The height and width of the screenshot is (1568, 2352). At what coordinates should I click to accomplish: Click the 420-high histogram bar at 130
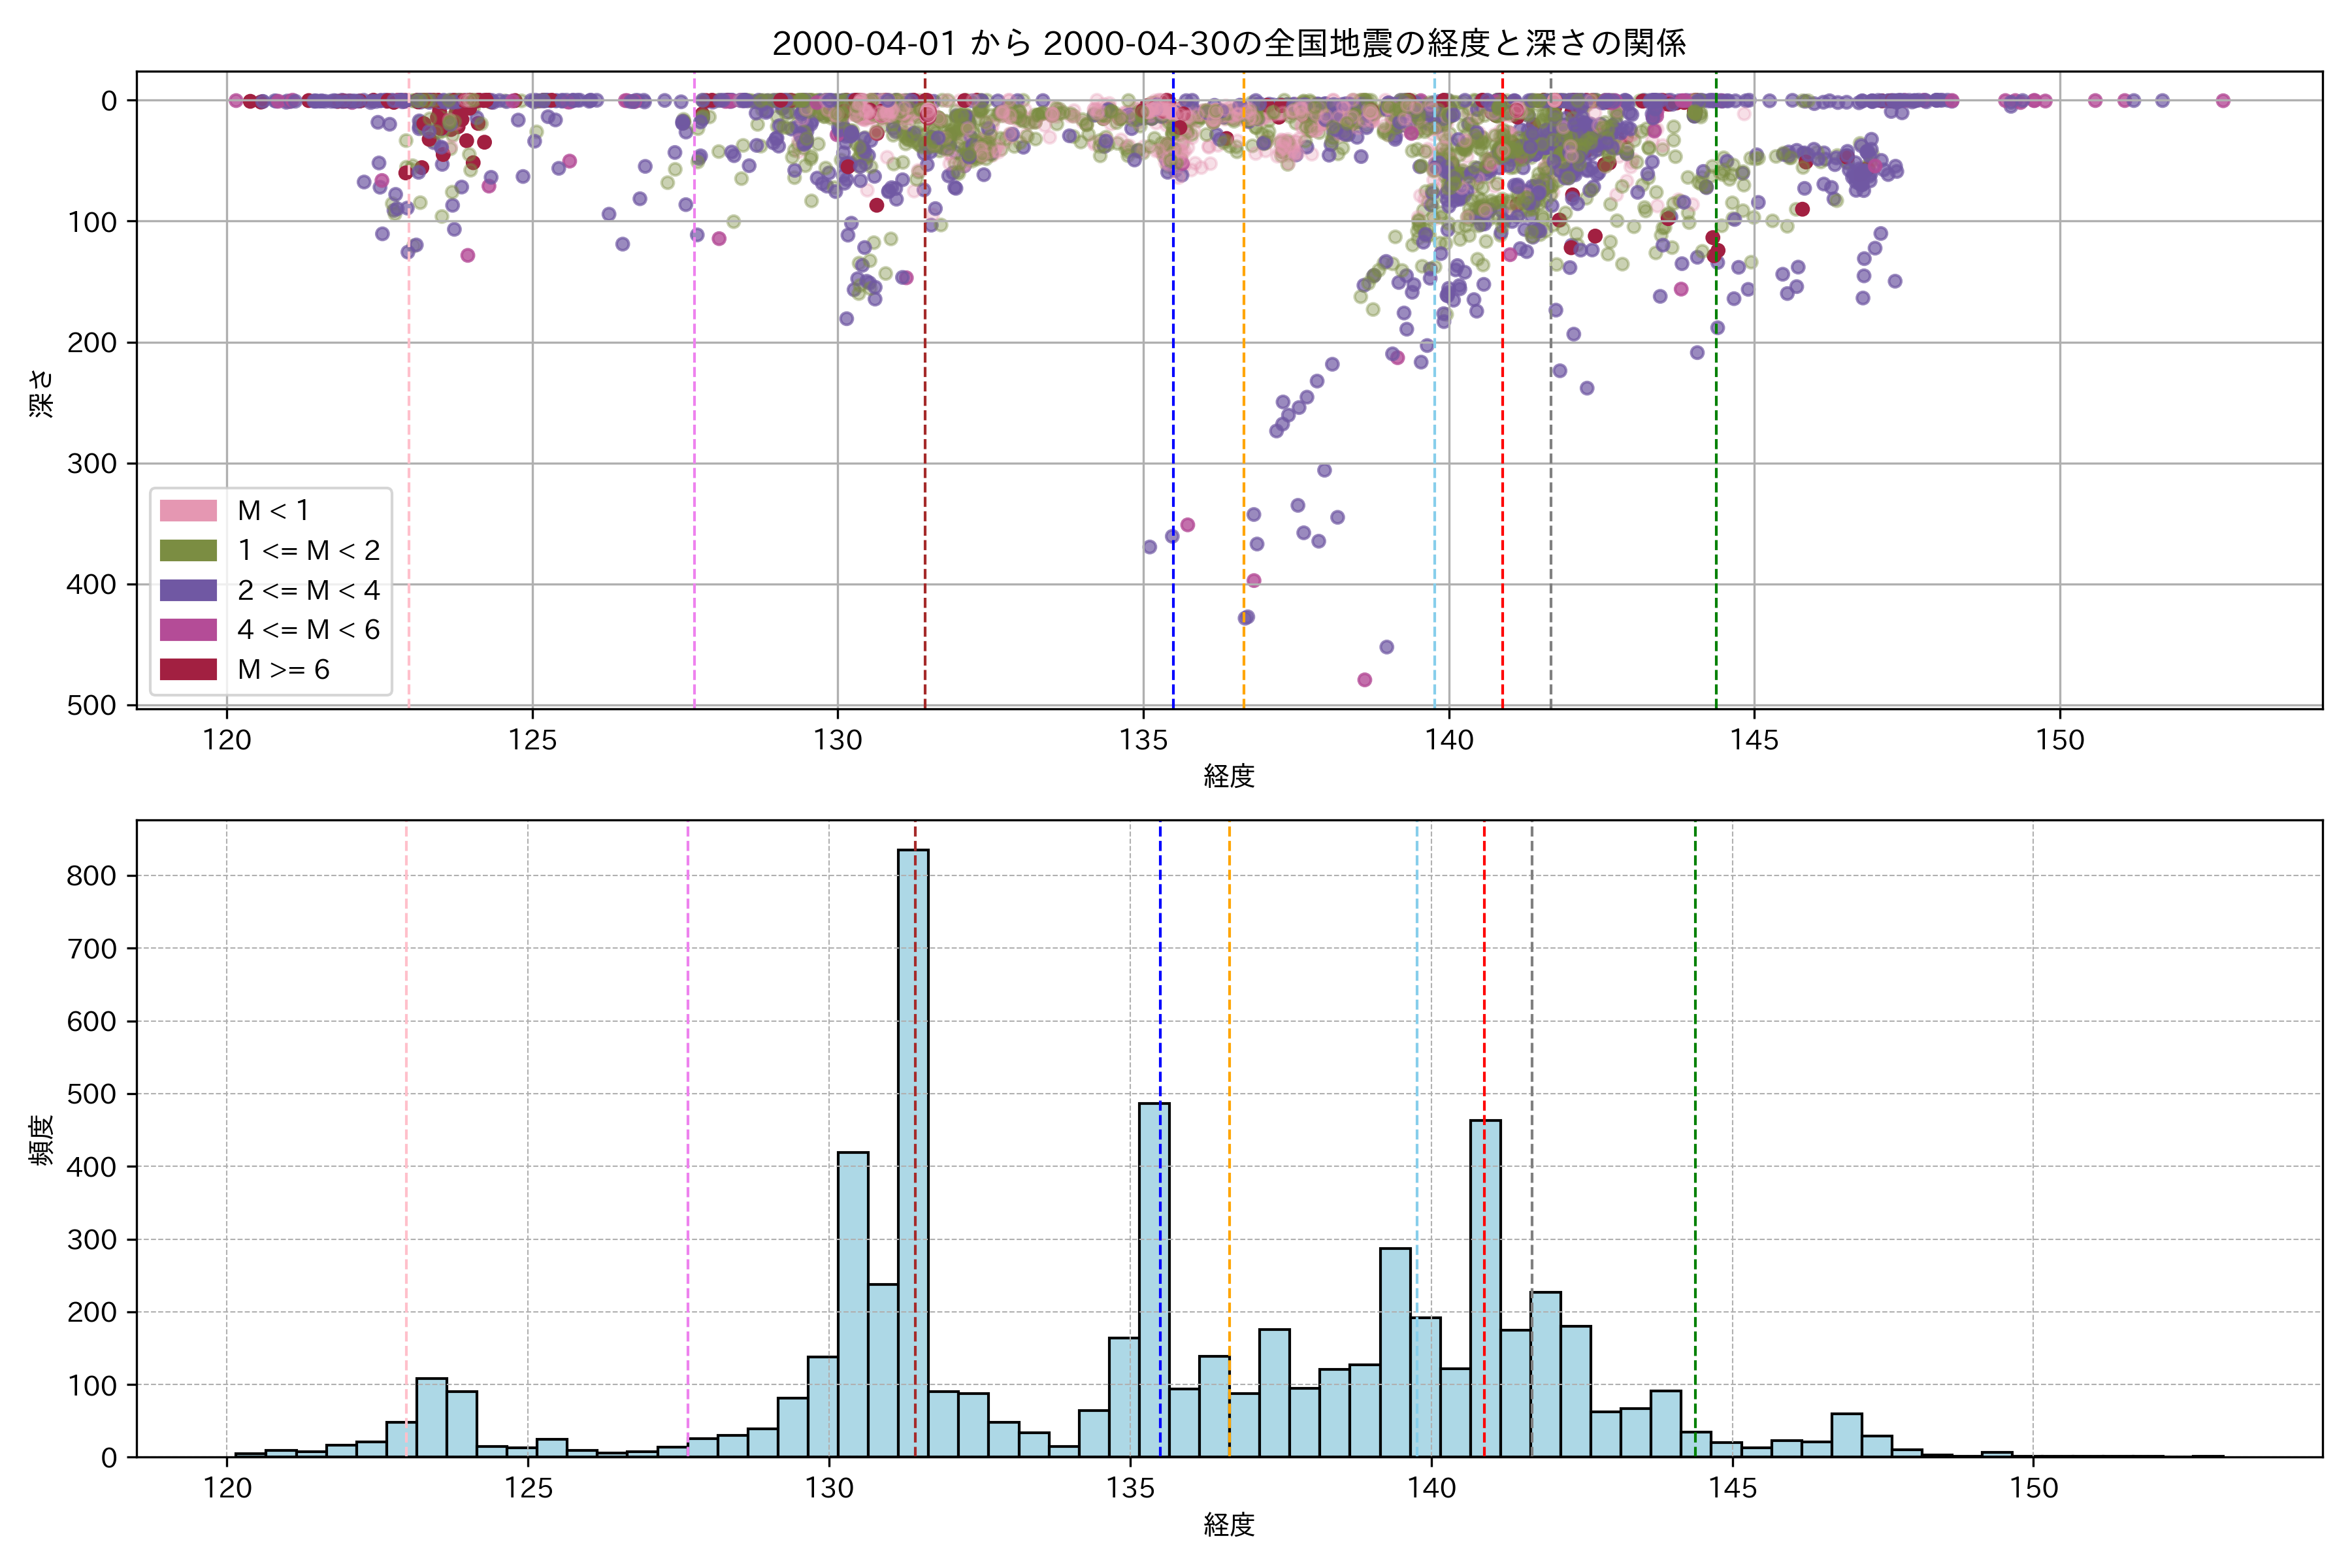click(853, 1305)
